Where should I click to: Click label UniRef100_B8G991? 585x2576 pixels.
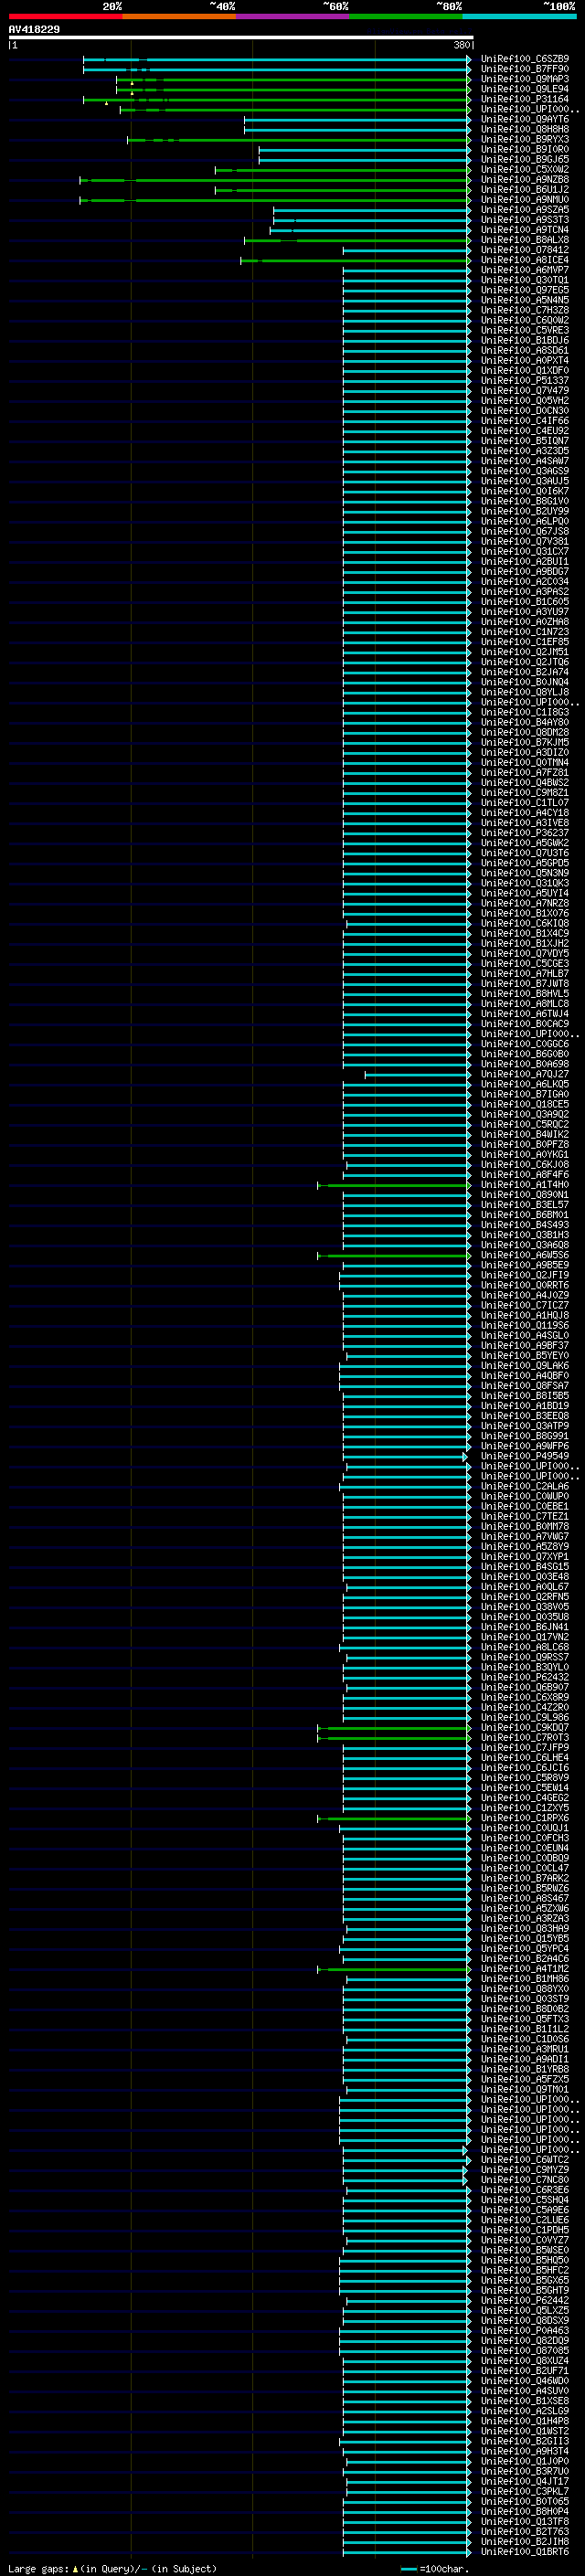click(525, 1435)
